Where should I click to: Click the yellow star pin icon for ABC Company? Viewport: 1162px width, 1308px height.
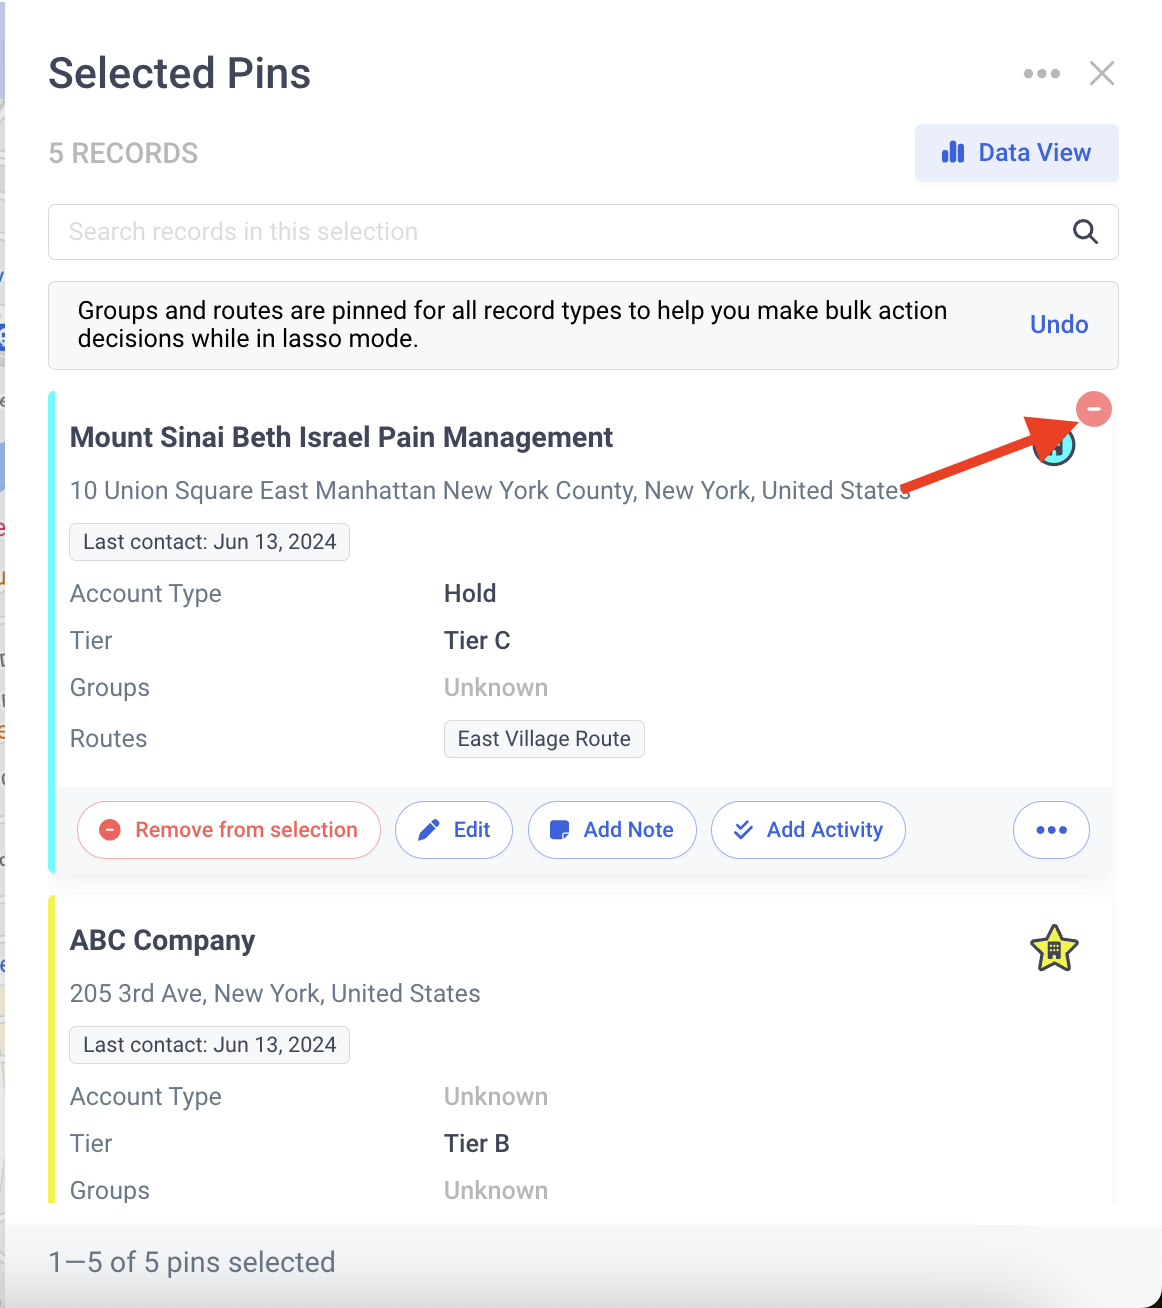(x=1054, y=949)
